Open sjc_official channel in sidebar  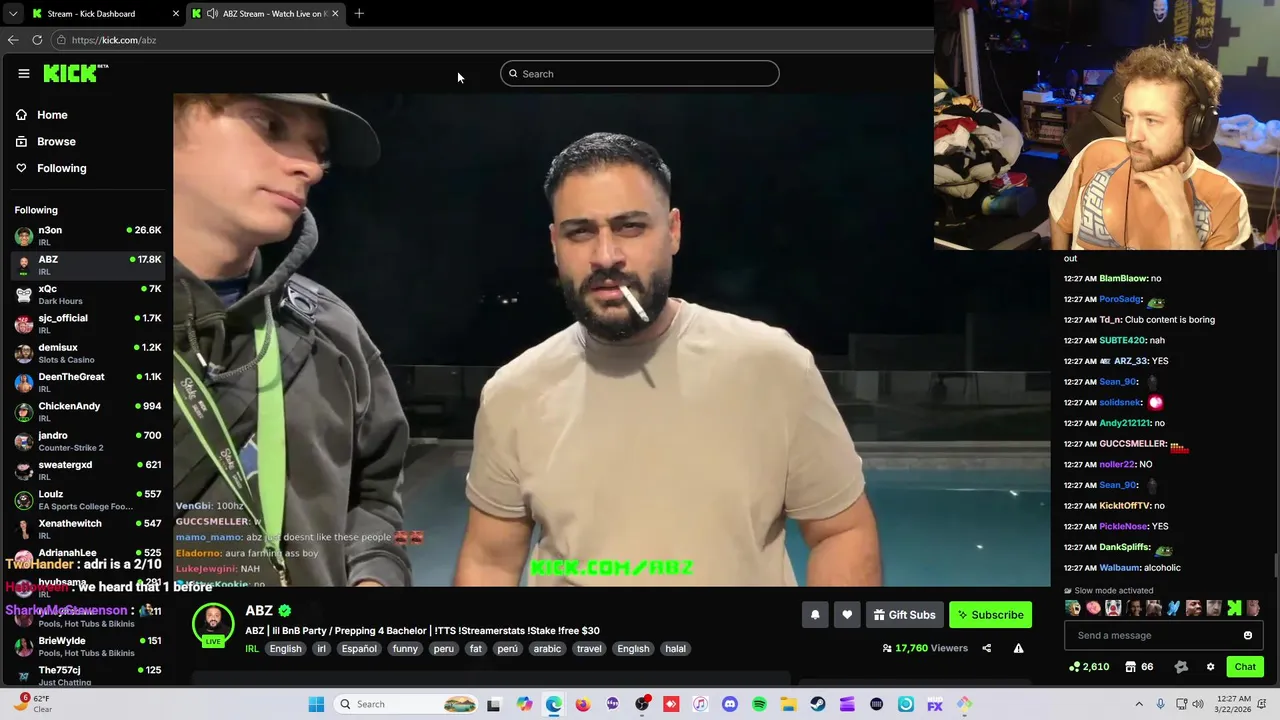(x=88, y=324)
